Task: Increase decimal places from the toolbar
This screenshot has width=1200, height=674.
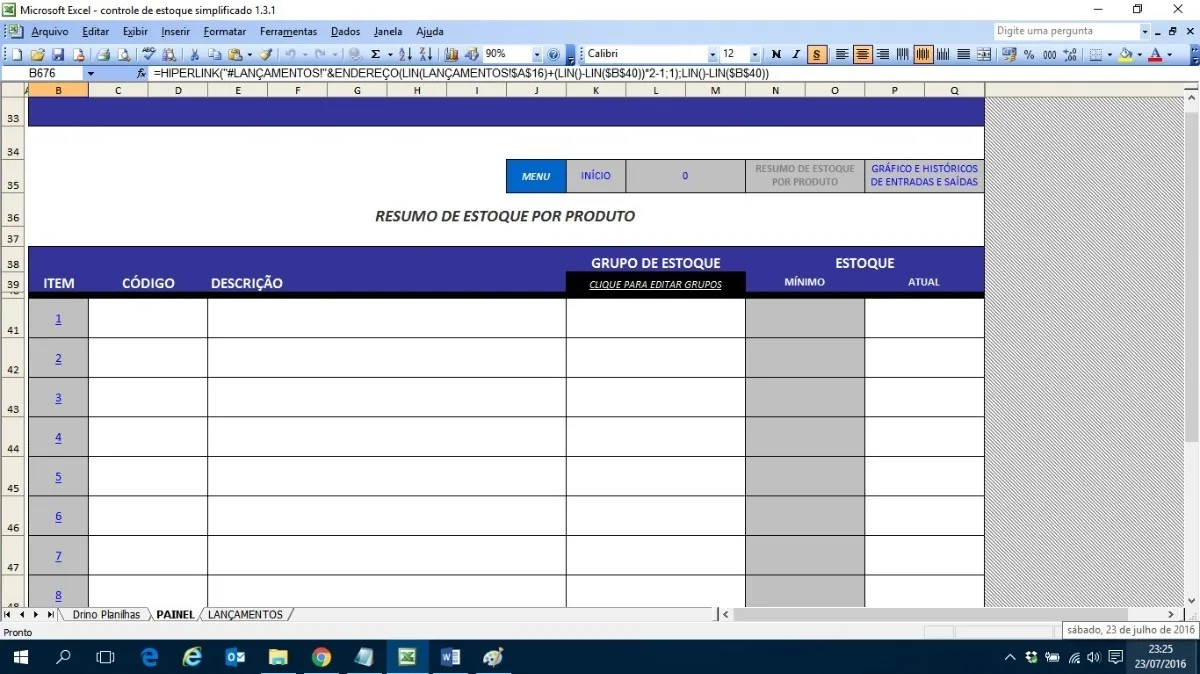Action: [1070, 54]
